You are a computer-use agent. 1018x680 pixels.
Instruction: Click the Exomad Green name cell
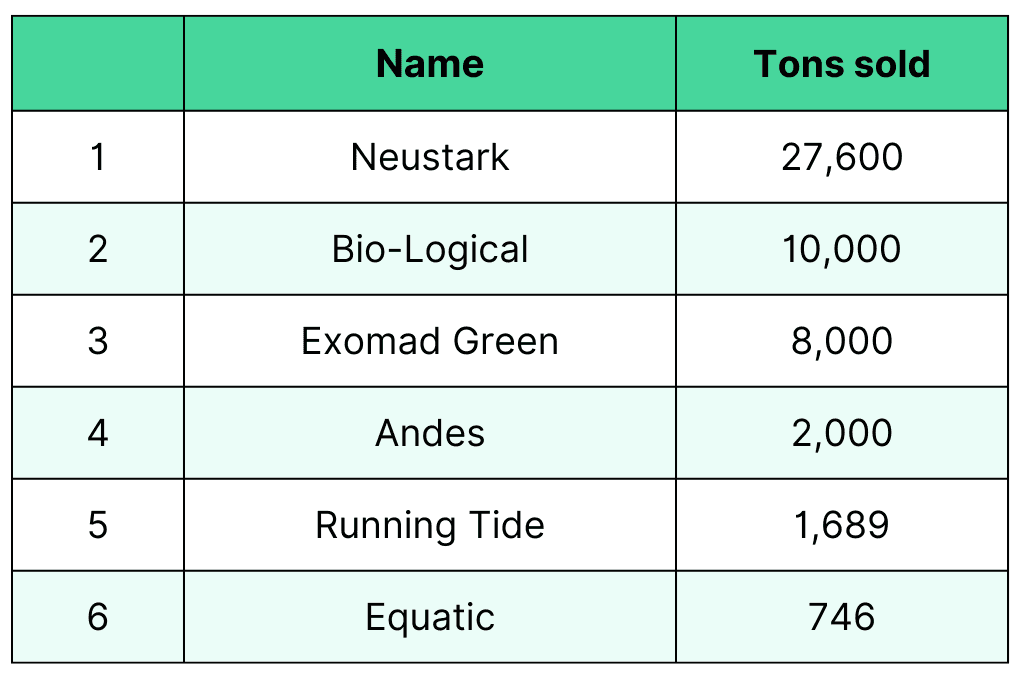coord(430,341)
